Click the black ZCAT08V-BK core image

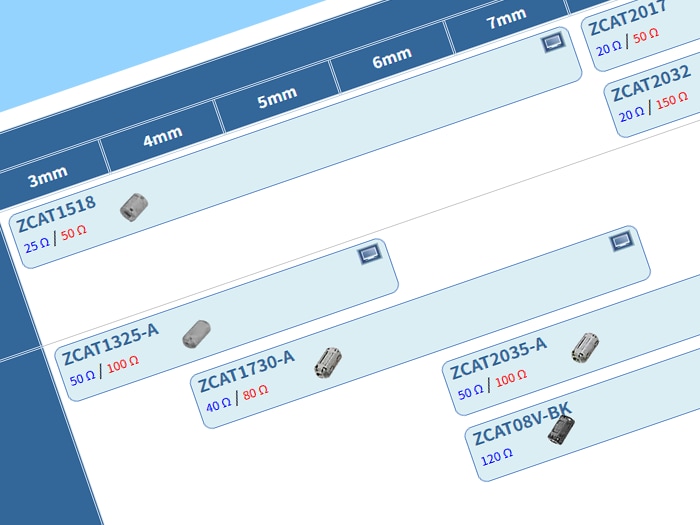coord(561,429)
